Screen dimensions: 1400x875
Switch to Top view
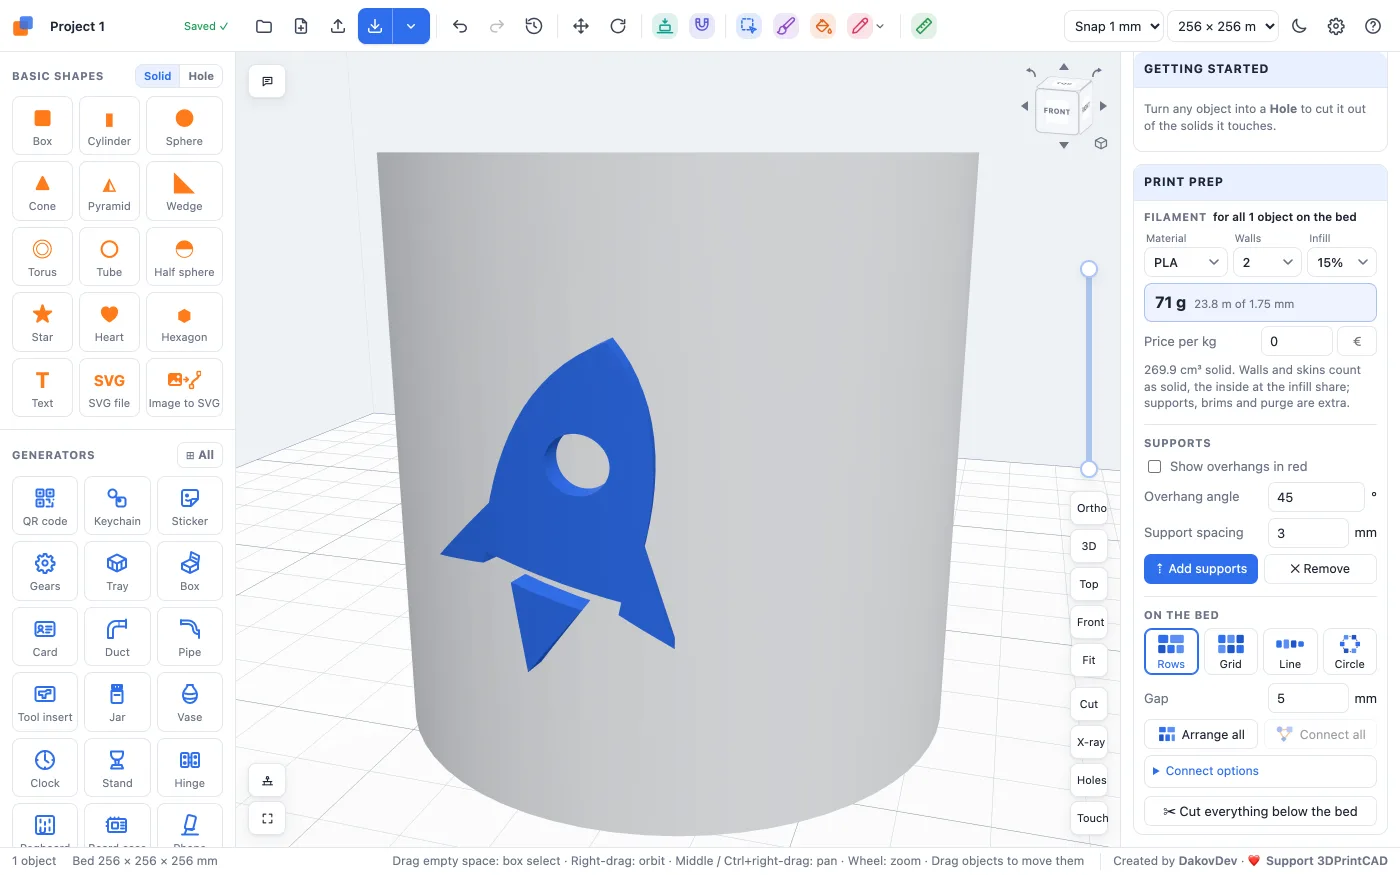pyautogui.click(x=1089, y=584)
